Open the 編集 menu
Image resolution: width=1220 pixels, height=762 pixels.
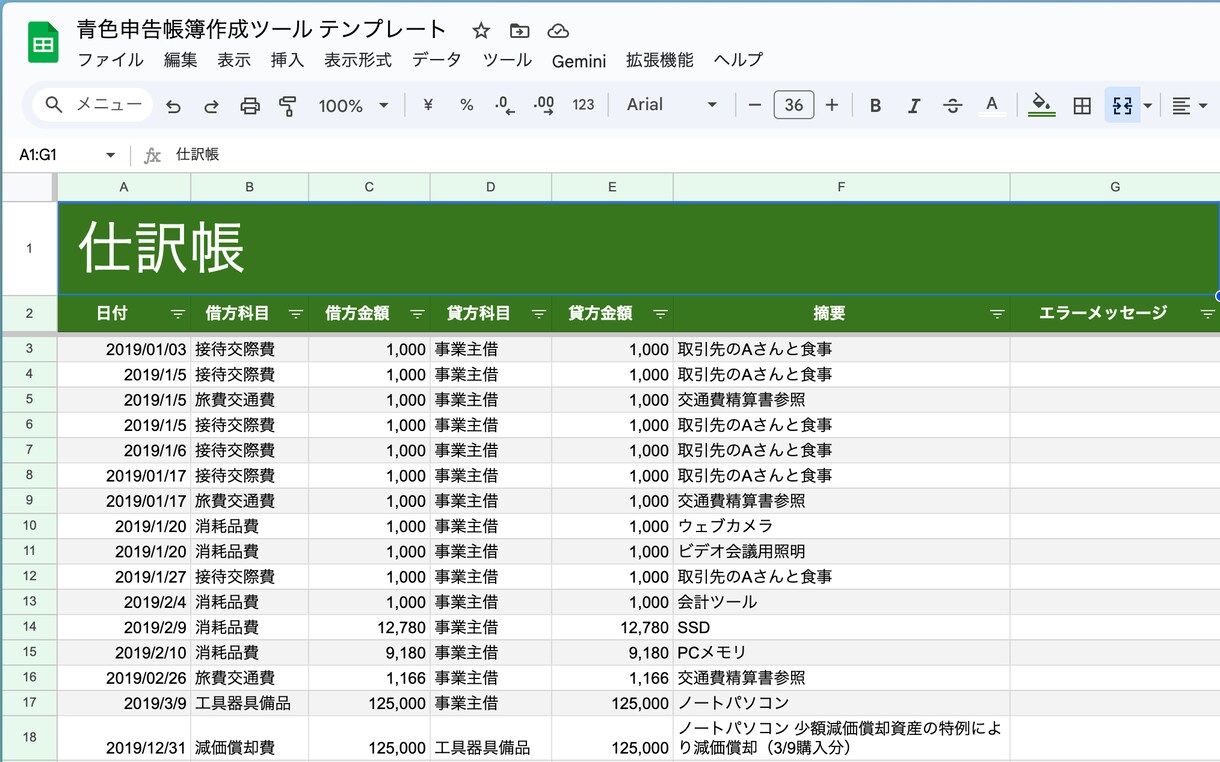tap(180, 60)
